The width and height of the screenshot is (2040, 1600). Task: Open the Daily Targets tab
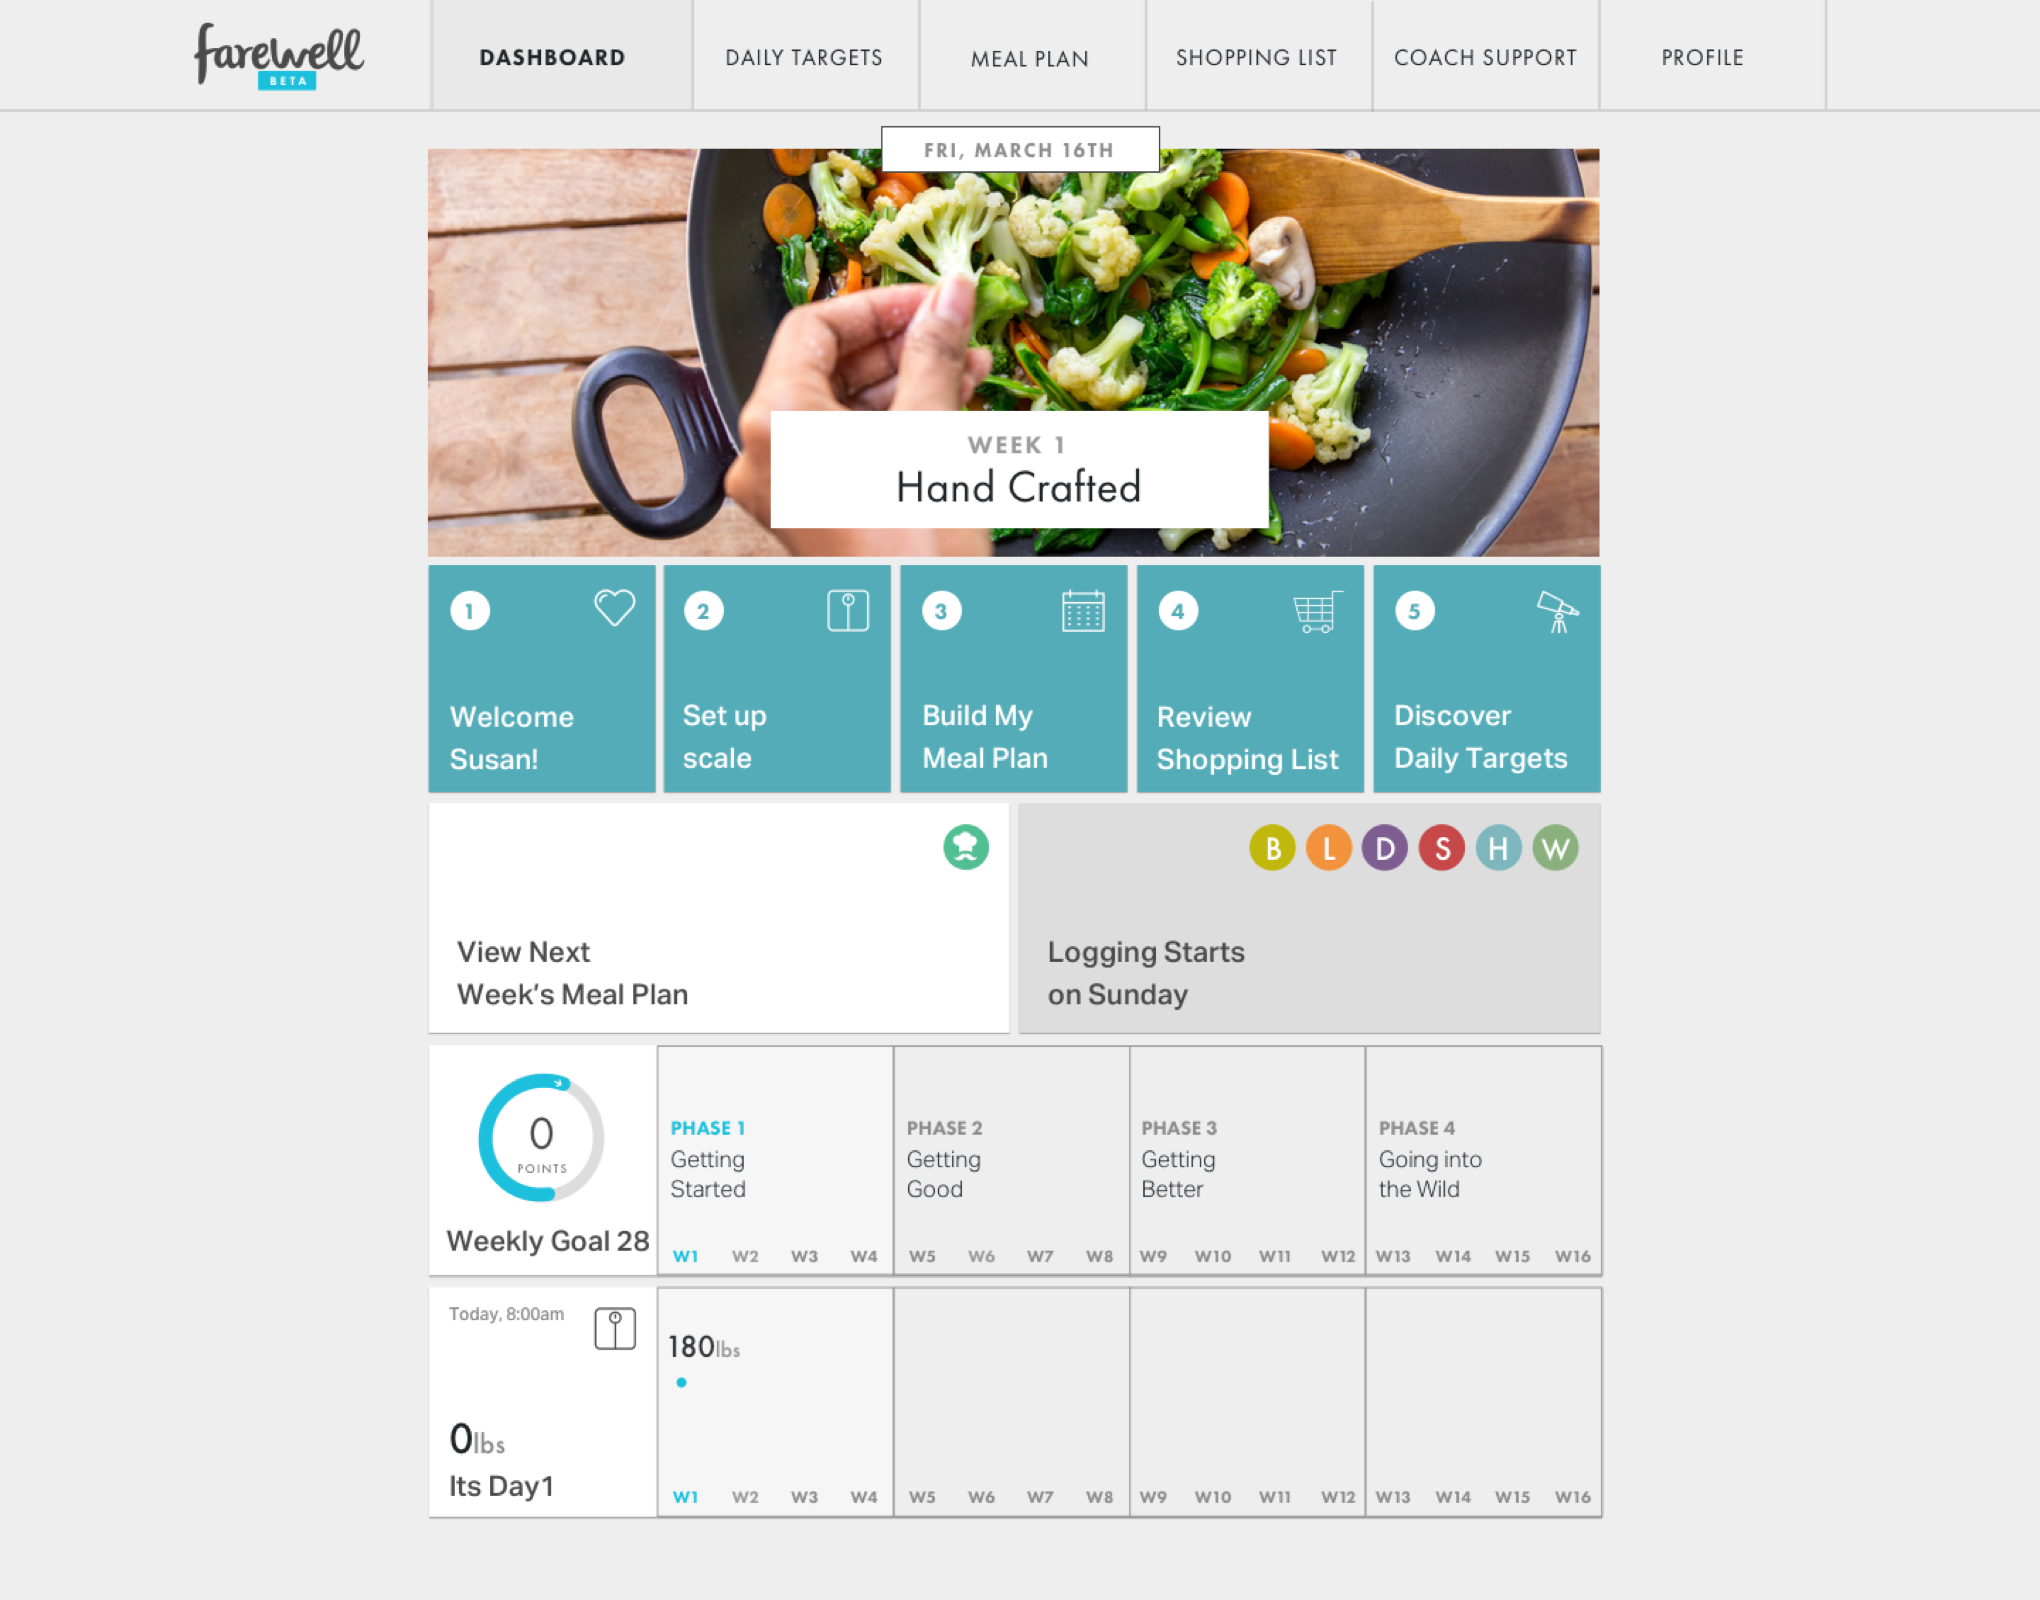pos(803,55)
